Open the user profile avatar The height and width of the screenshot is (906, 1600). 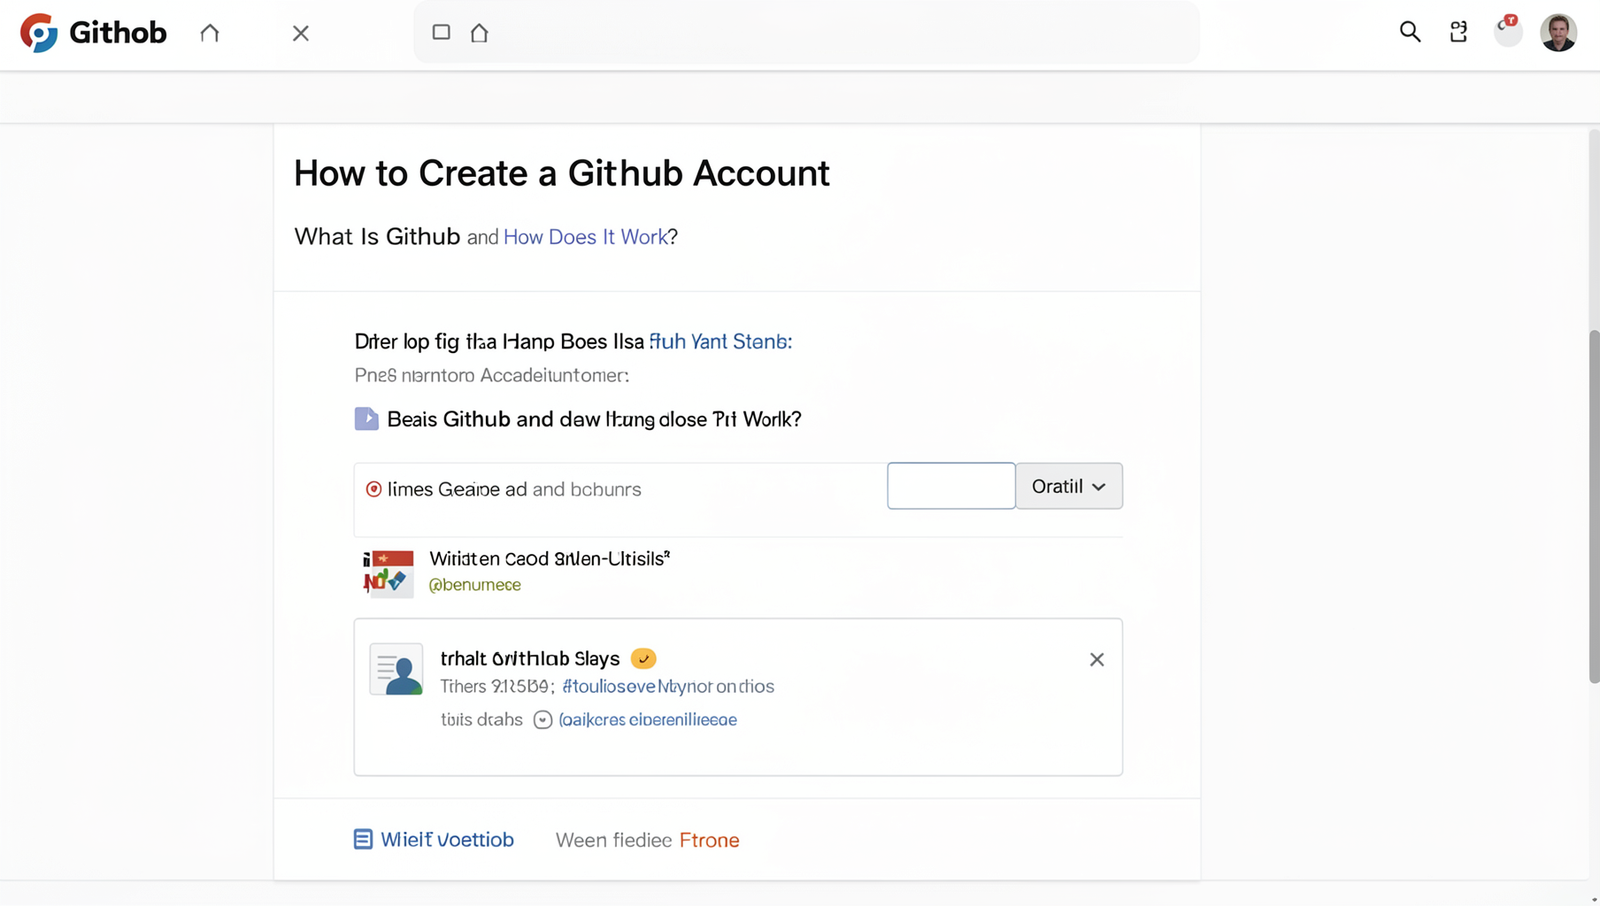(1559, 32)
